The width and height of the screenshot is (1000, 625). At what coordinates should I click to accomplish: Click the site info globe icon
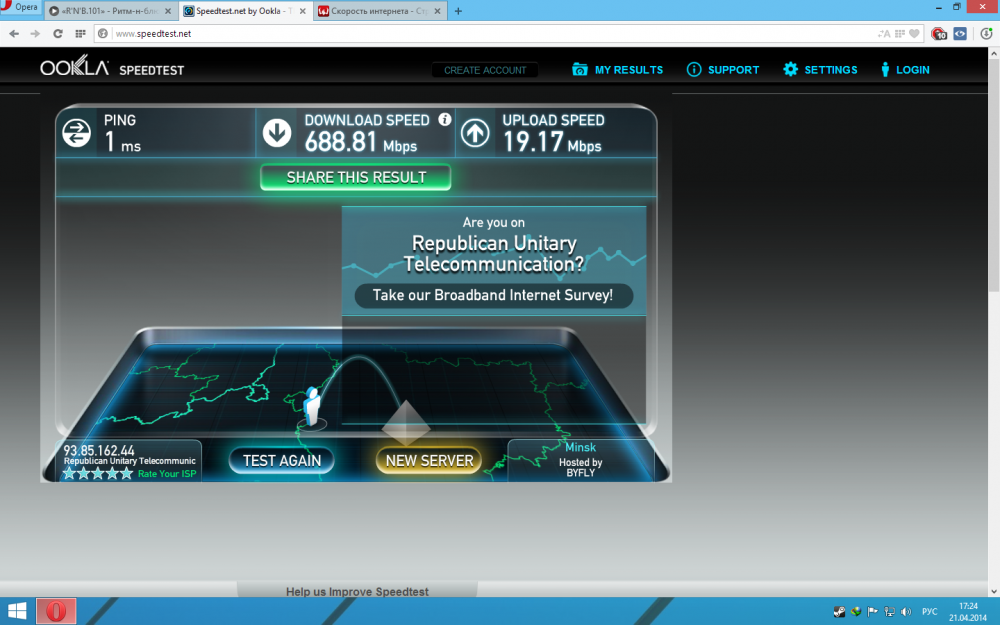click(x=103, y=34)
